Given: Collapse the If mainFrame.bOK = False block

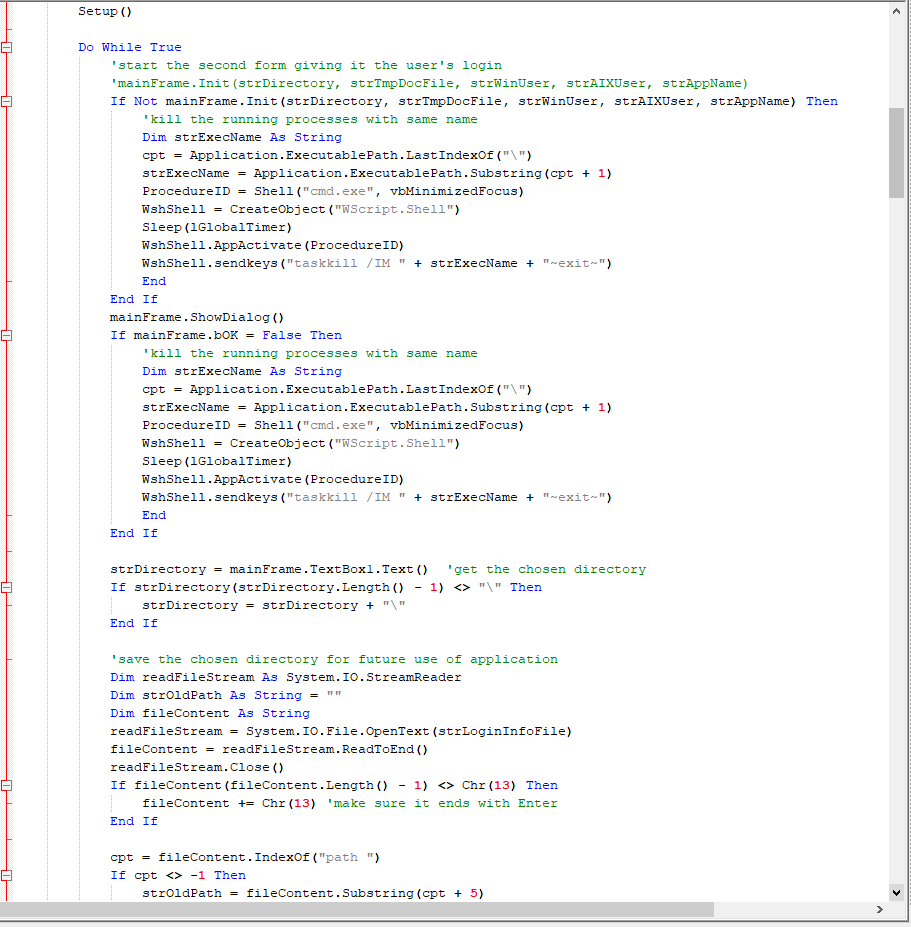Looking at the screenshot, I should pyautogui.click(x=7, y=336).
